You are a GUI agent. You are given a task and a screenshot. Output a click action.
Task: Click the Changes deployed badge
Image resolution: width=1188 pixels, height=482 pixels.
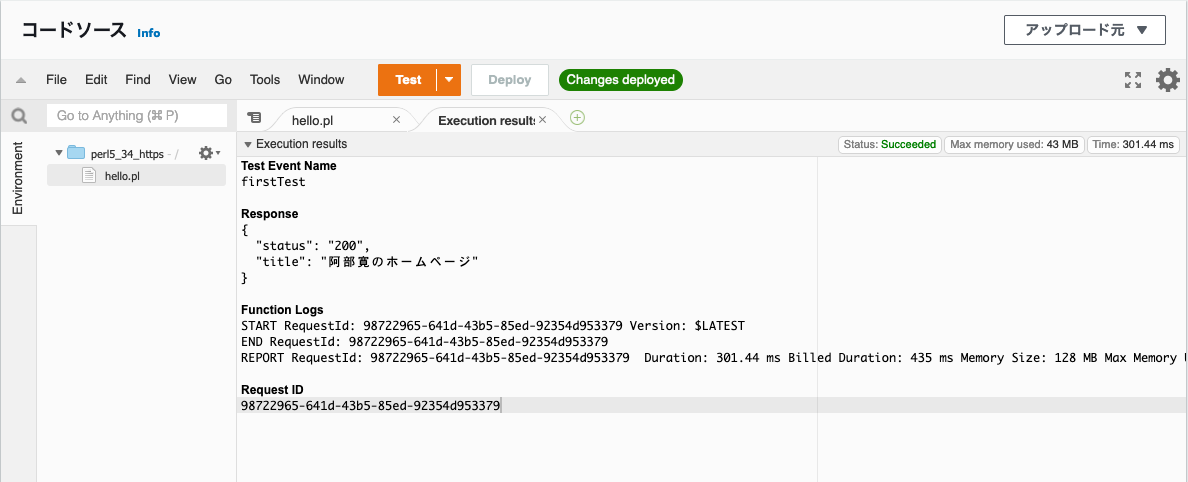click(x=621, y=80)
